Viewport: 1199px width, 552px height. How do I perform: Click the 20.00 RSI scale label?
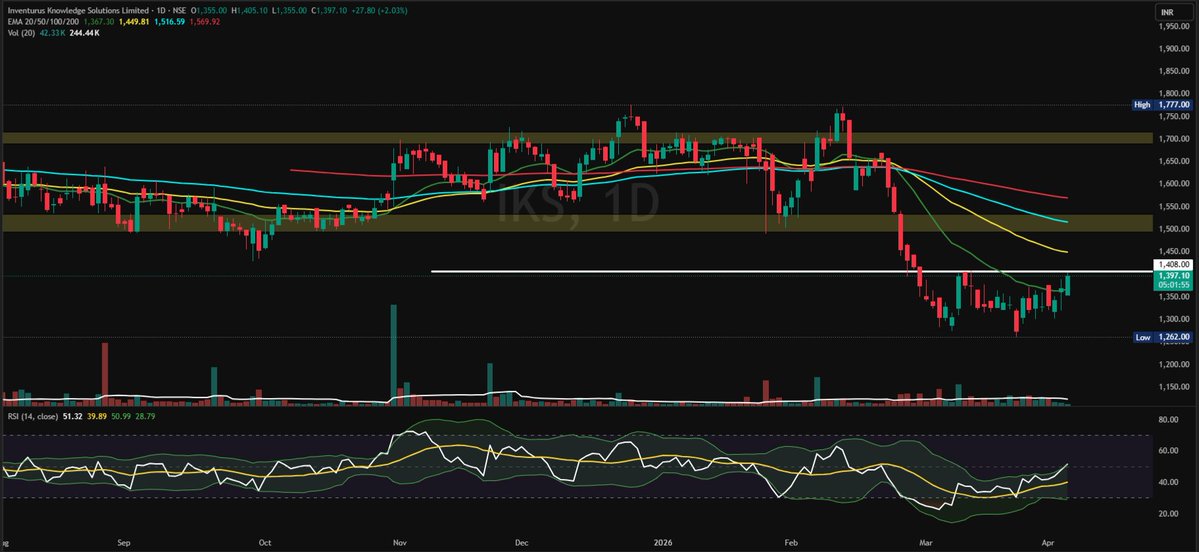(x=1170, y=514)
